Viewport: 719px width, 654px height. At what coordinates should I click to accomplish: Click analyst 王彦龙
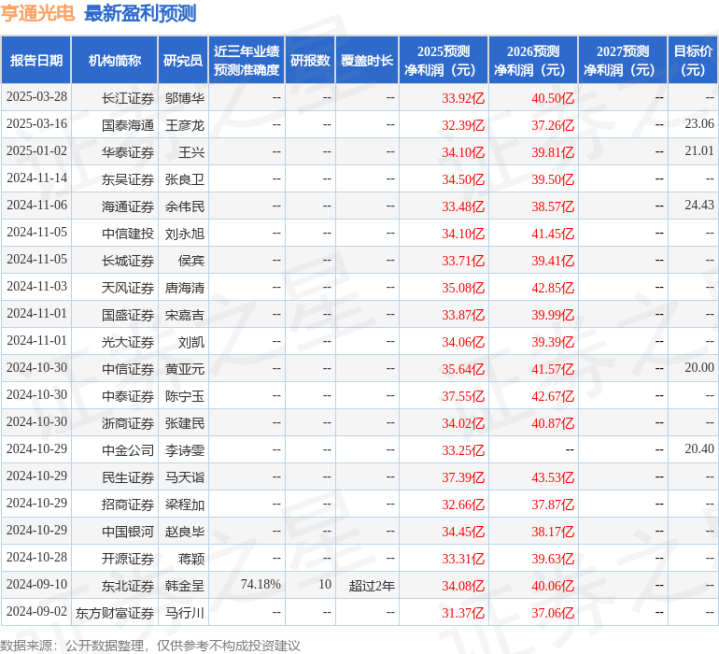click(x=184, y=125)
